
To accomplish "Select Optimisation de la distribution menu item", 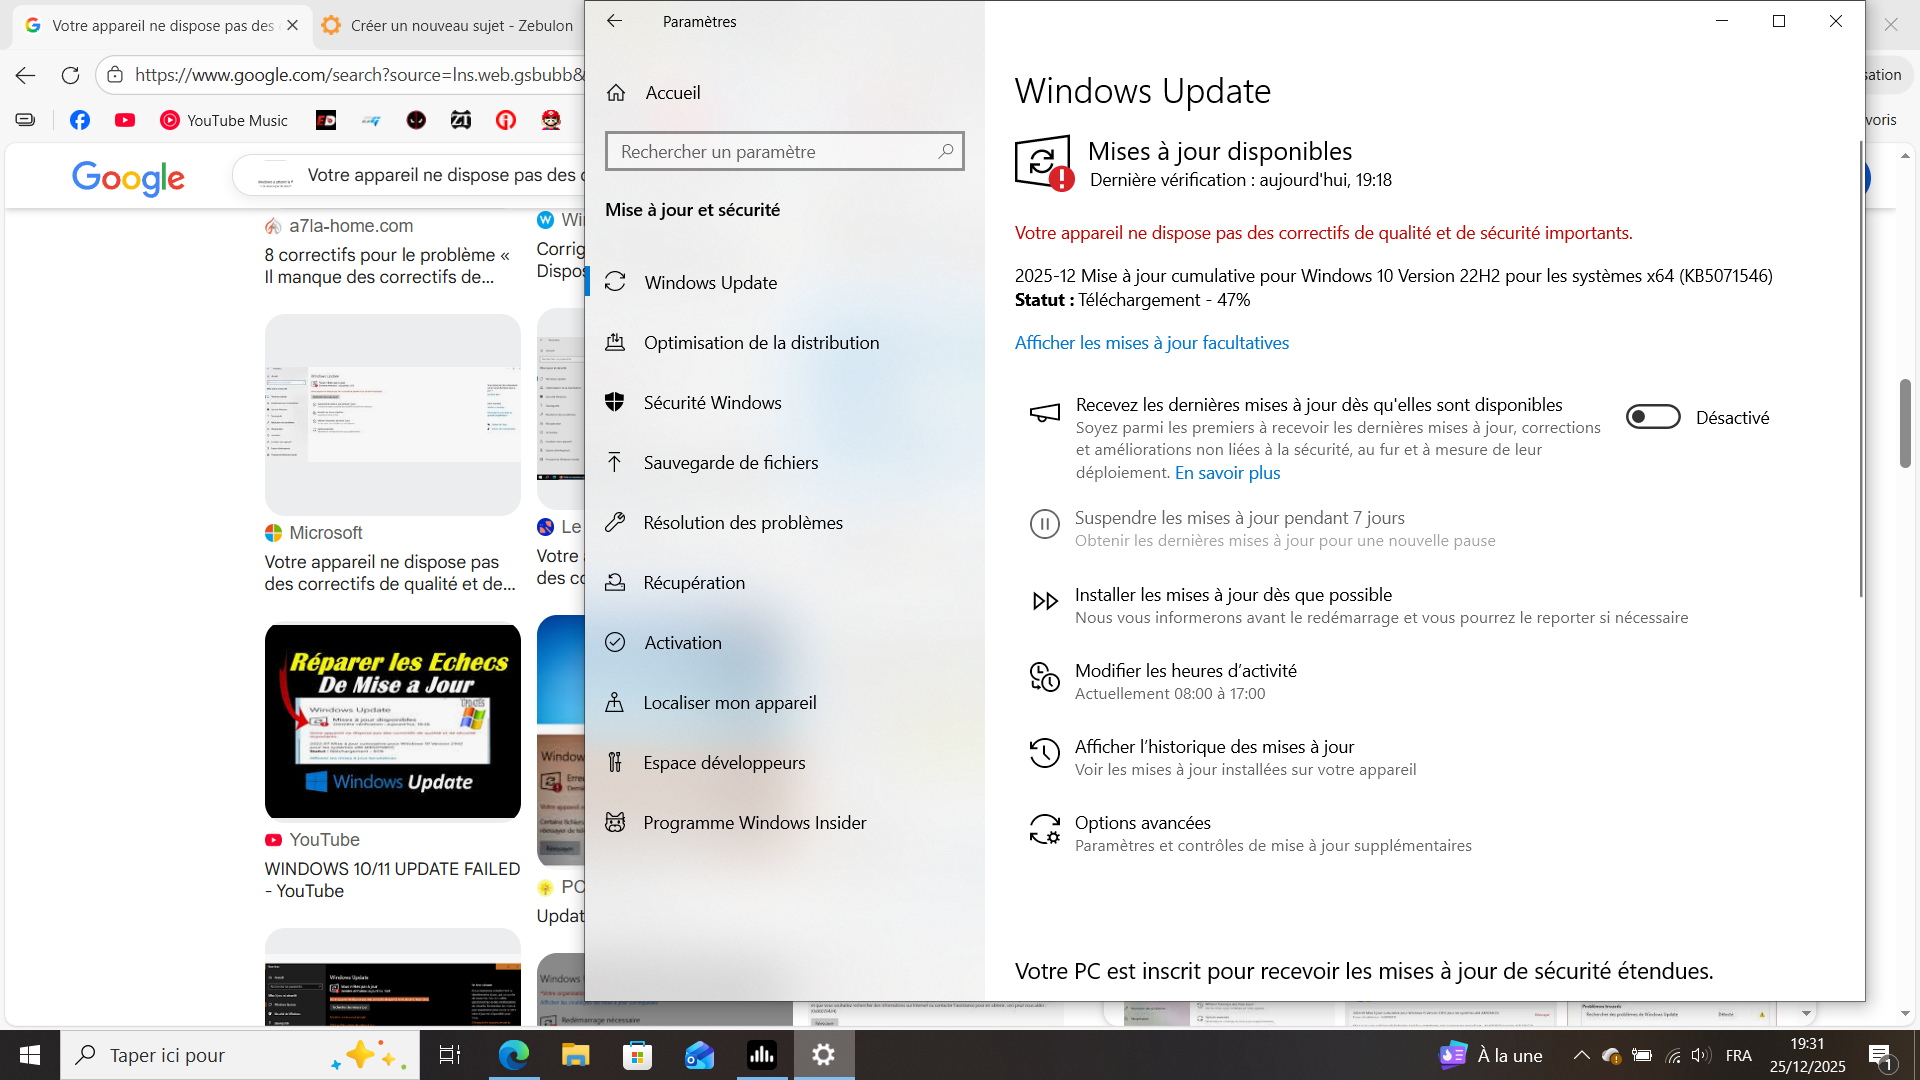I will click(761, 343).
